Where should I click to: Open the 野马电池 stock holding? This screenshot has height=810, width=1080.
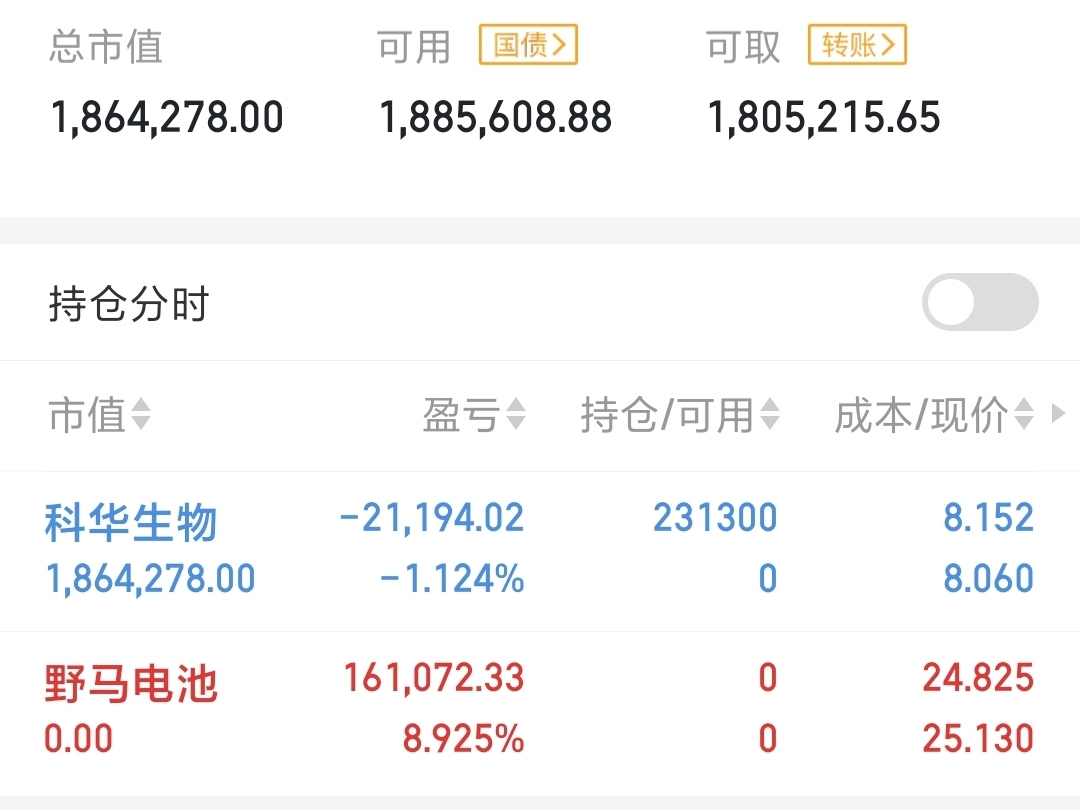coord(131,683)
